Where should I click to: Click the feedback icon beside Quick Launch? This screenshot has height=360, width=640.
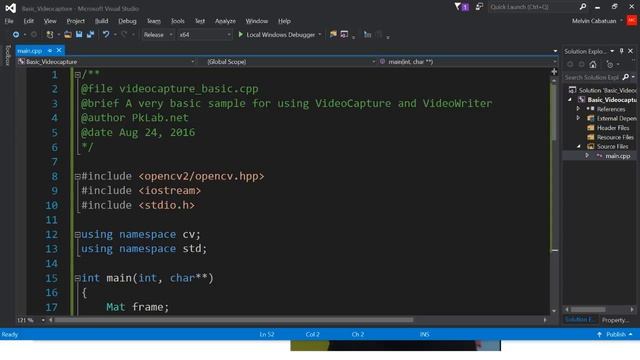tap(479, 7)
